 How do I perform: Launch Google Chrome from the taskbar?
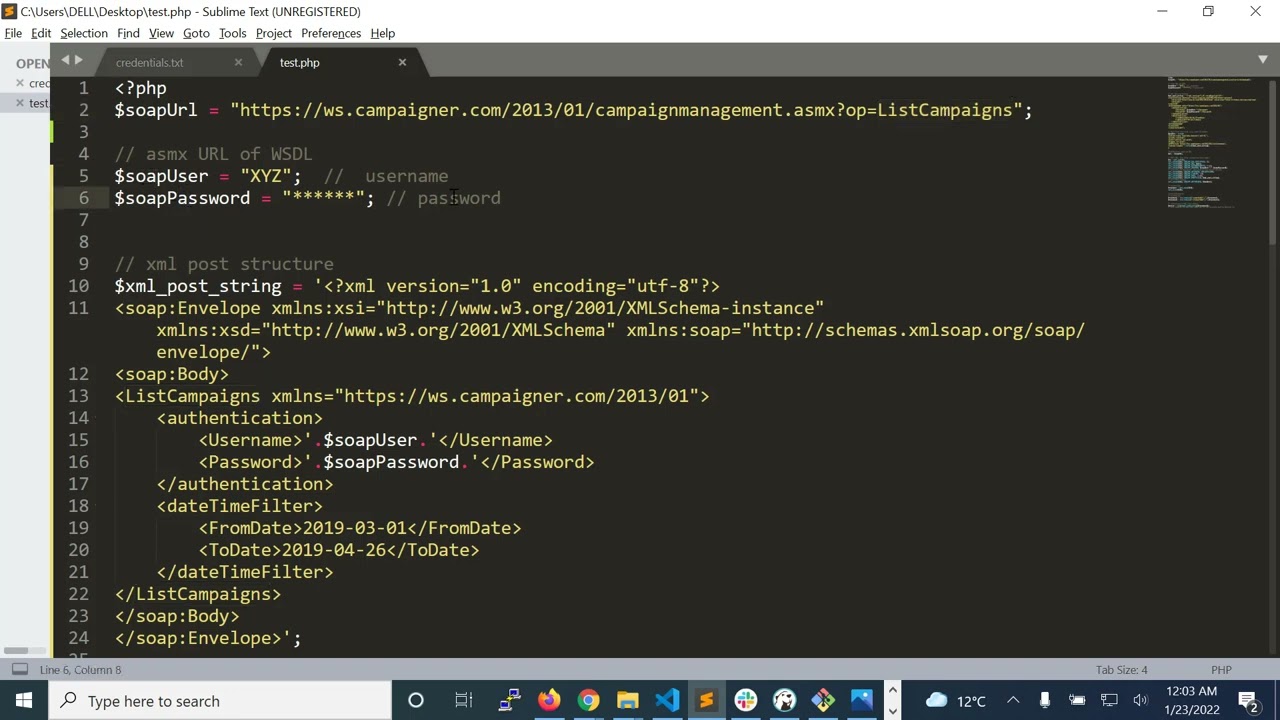[x=588, y=700]
